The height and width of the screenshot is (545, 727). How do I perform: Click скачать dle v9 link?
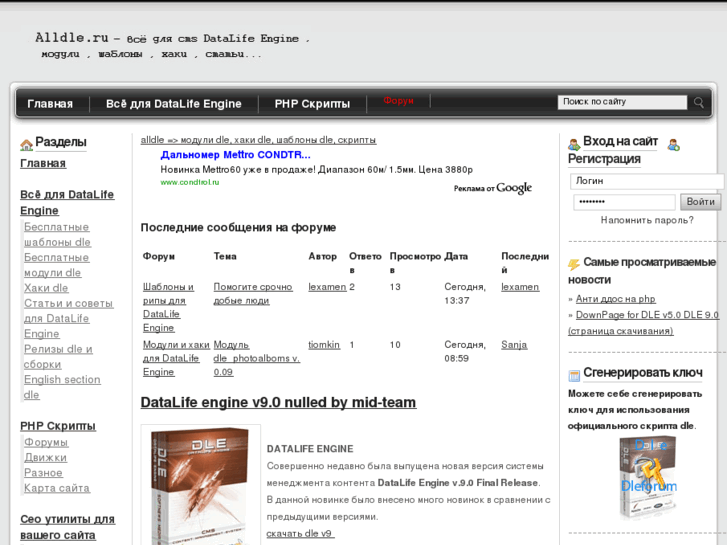[x=300, y=534]
